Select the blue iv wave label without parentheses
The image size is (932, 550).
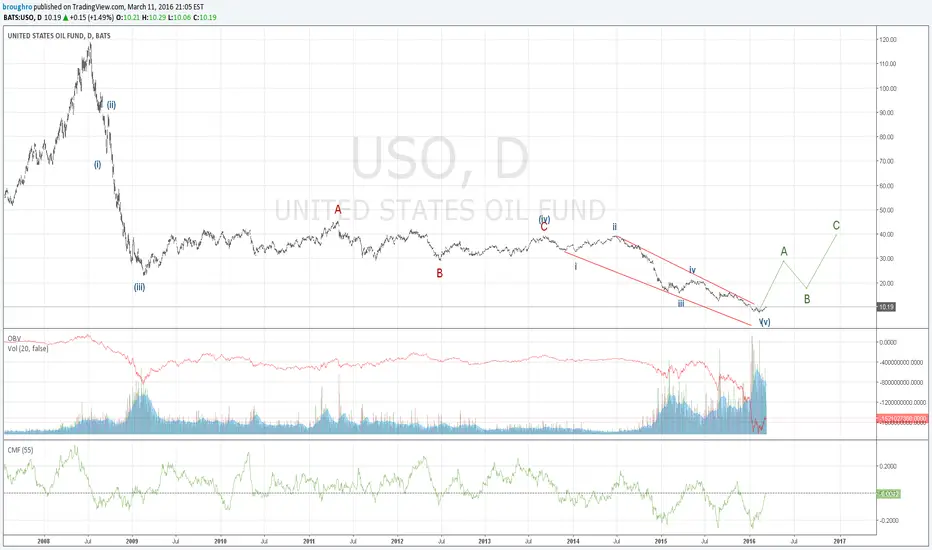pos(692,270)
